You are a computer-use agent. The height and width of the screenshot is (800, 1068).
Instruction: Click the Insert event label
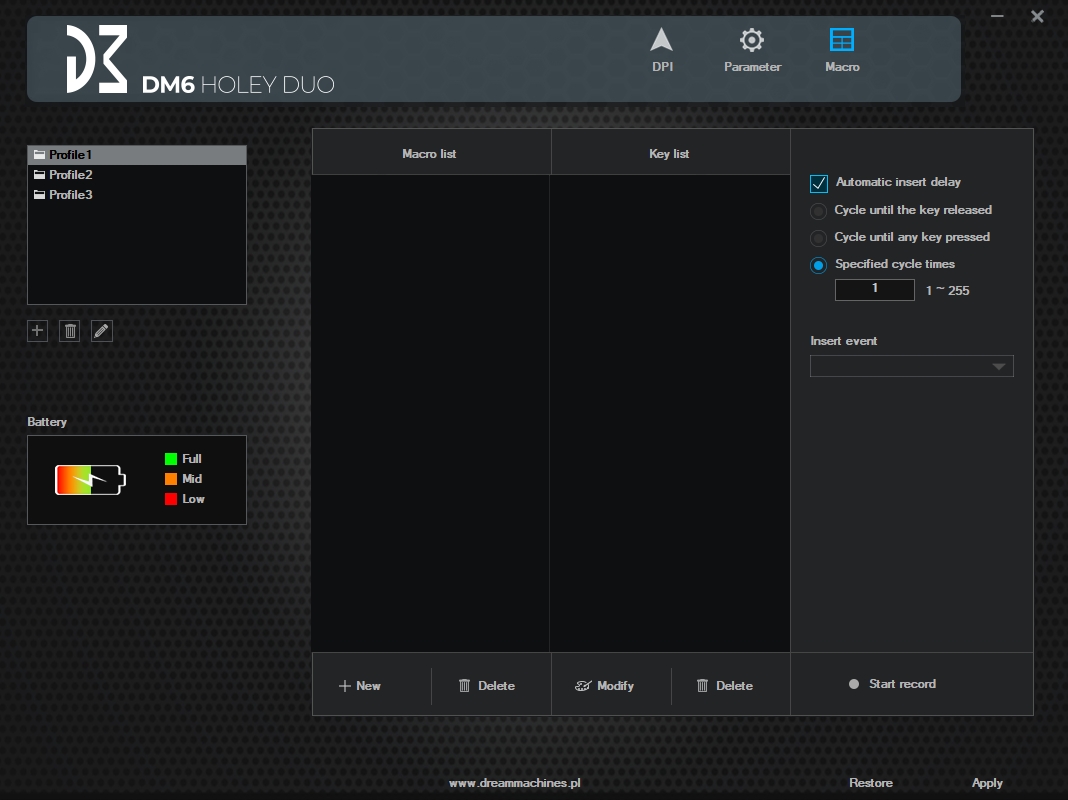click(x=843, y=340)
